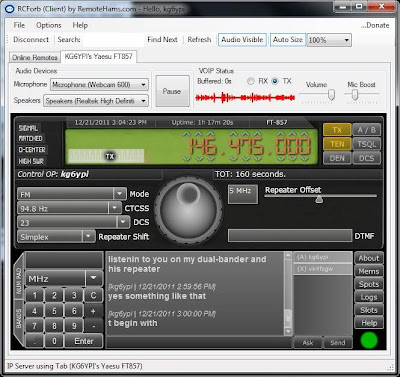
Task: Open the MHz unit dropdown
Action: 64,278
